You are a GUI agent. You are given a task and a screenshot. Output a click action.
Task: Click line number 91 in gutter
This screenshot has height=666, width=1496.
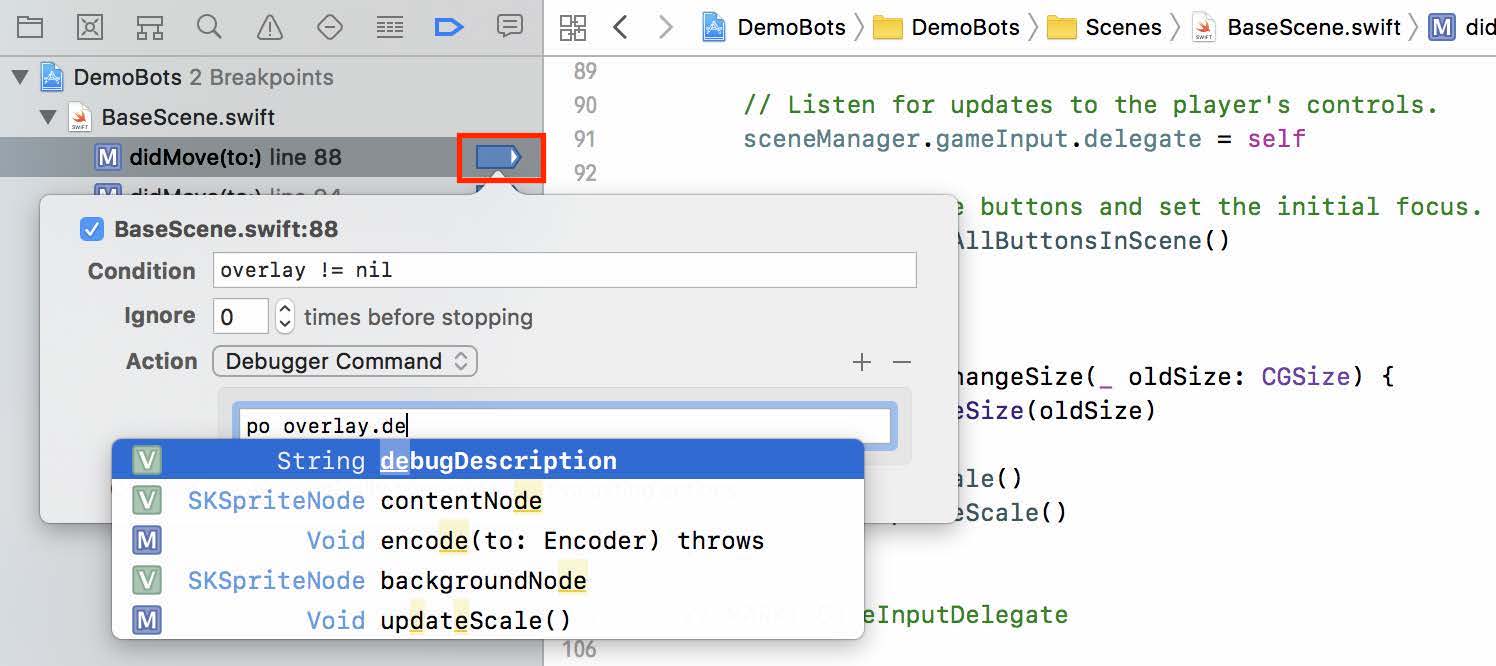point(585,139)
